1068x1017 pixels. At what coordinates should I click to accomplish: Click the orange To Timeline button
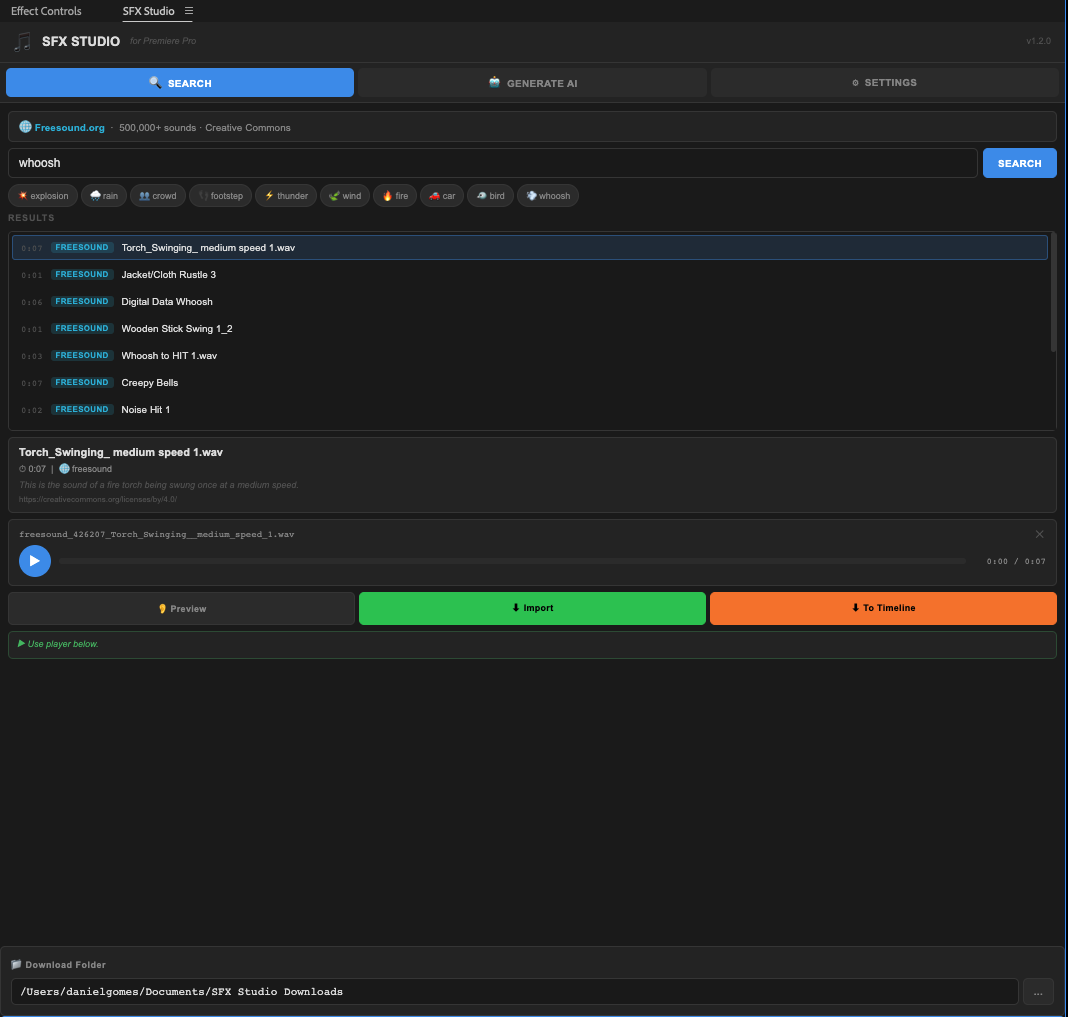[883, 608]
